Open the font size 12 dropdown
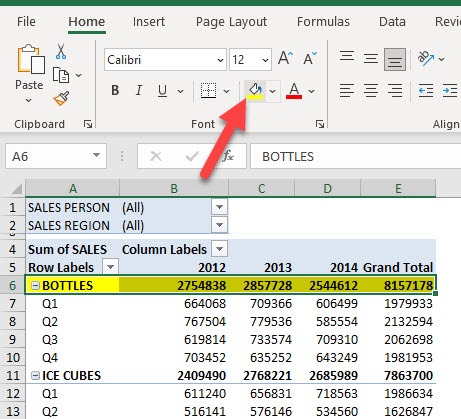The width and height of the screenshot is (461, 419). (265, 60)
